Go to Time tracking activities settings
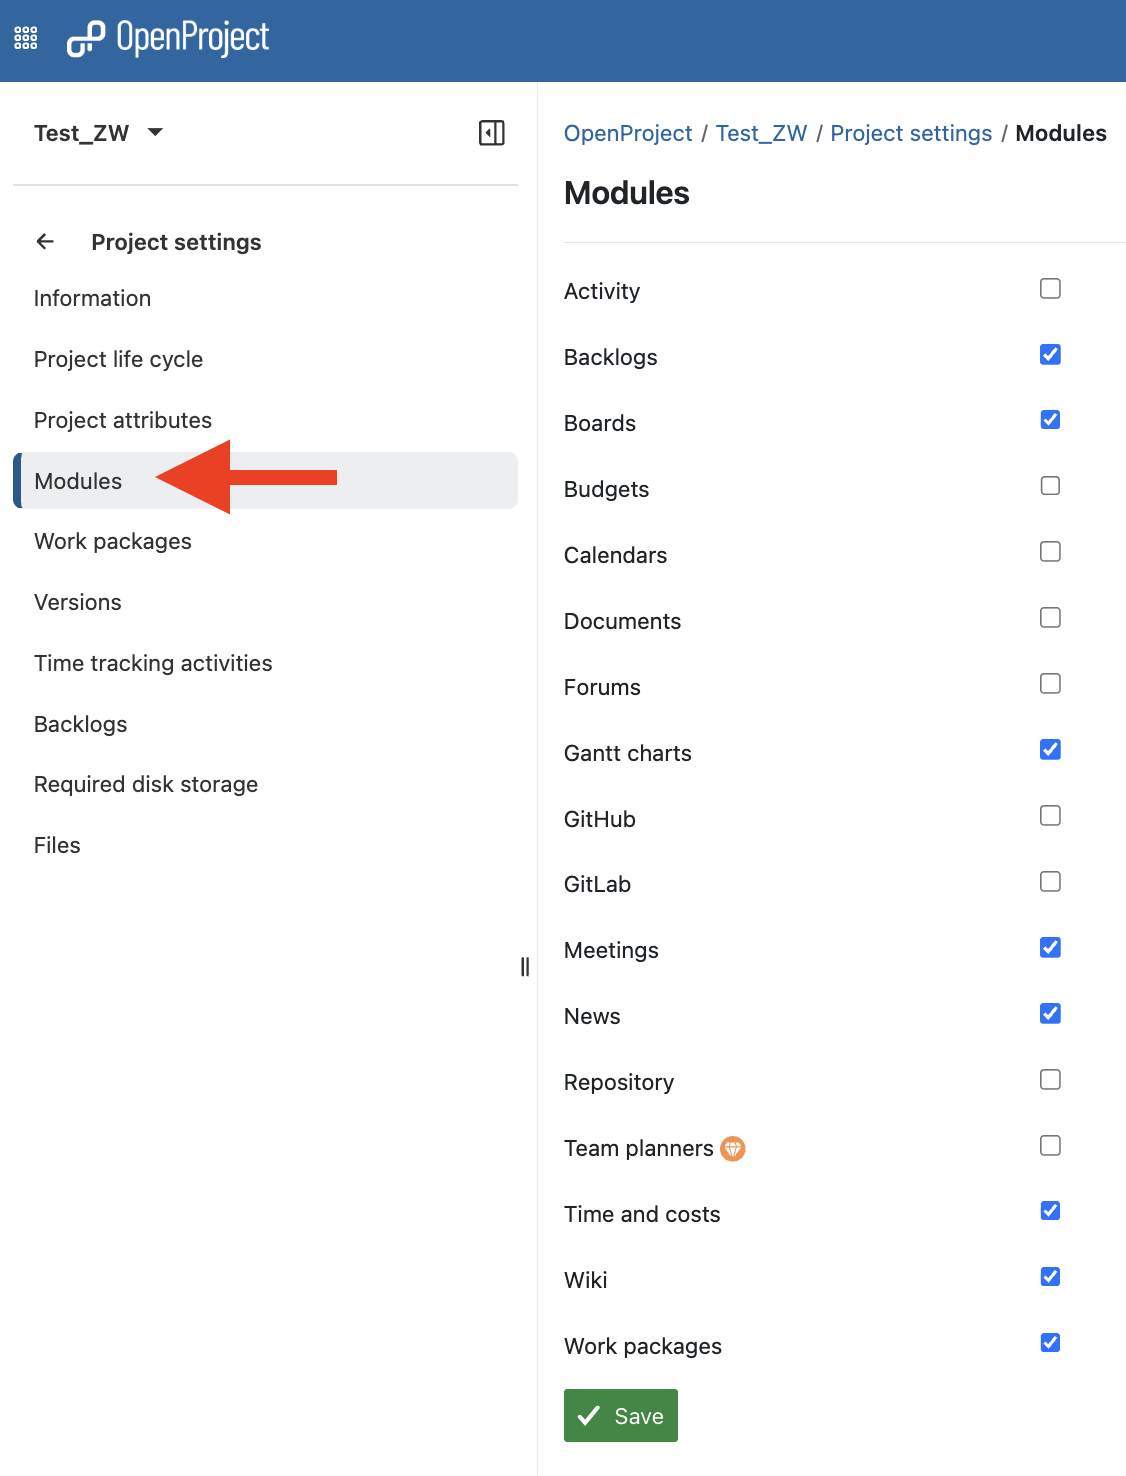Image resolution: width=1126 pixels, height=1476 pixels. [x=153, y=663]
